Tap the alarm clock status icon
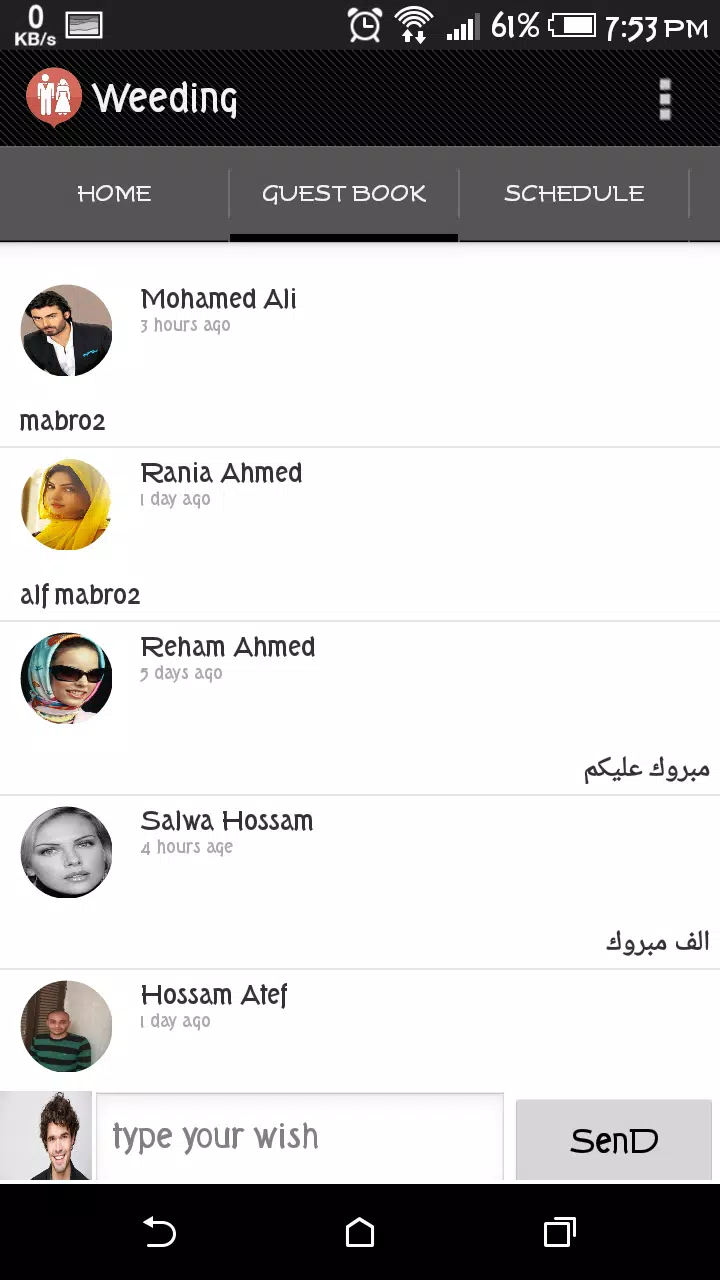This screenshot has width=720, height=1280. click(x=364, y=25)
